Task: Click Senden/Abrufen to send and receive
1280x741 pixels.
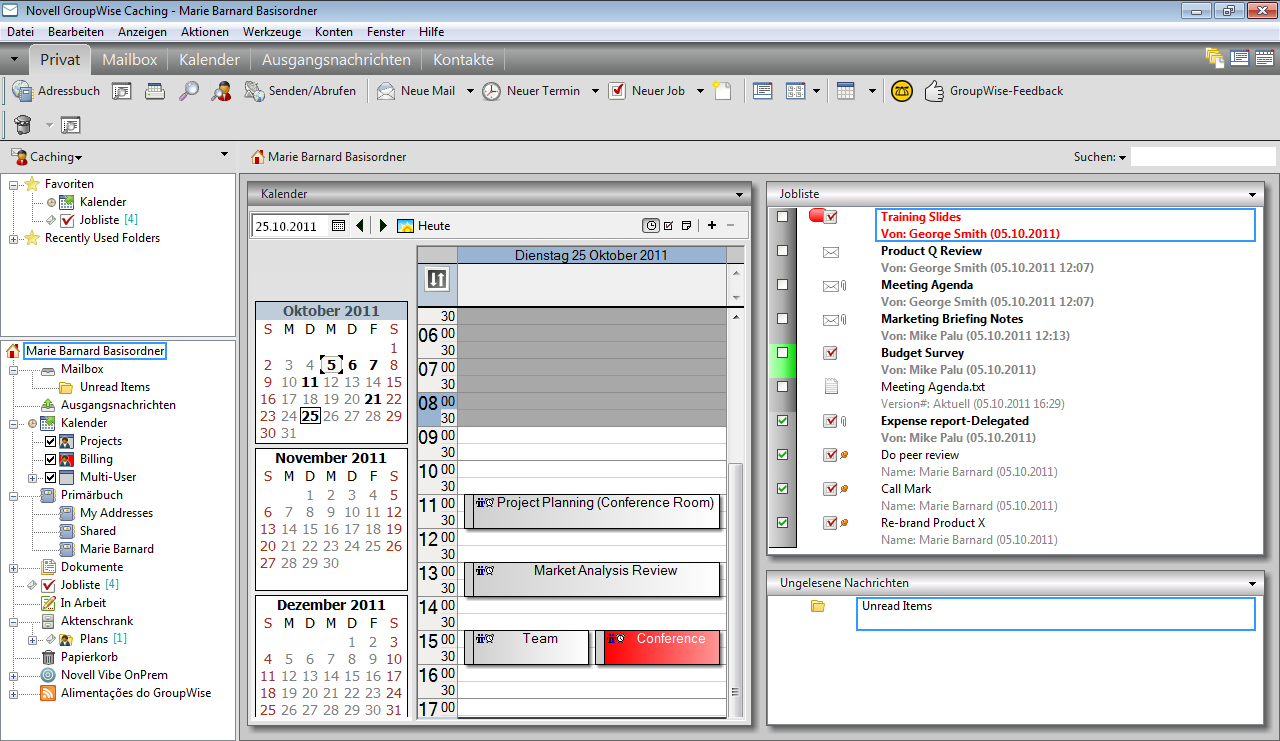Action: 300,91
